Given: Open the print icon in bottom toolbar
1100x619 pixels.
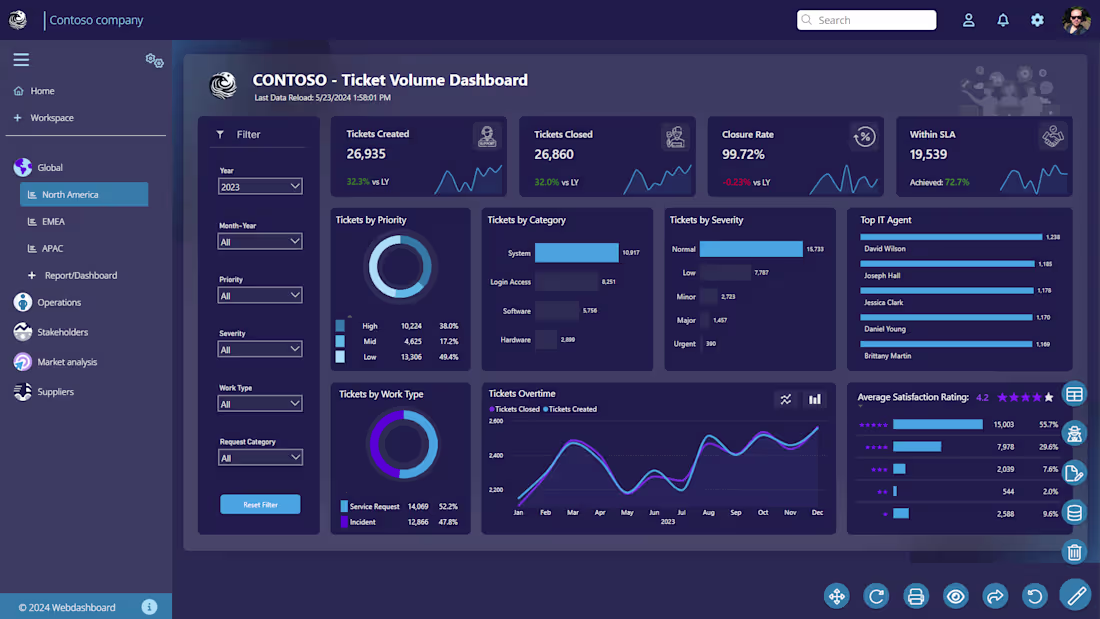Looking at the screenshot, I should pyautogui.click(x=915, y=597).
